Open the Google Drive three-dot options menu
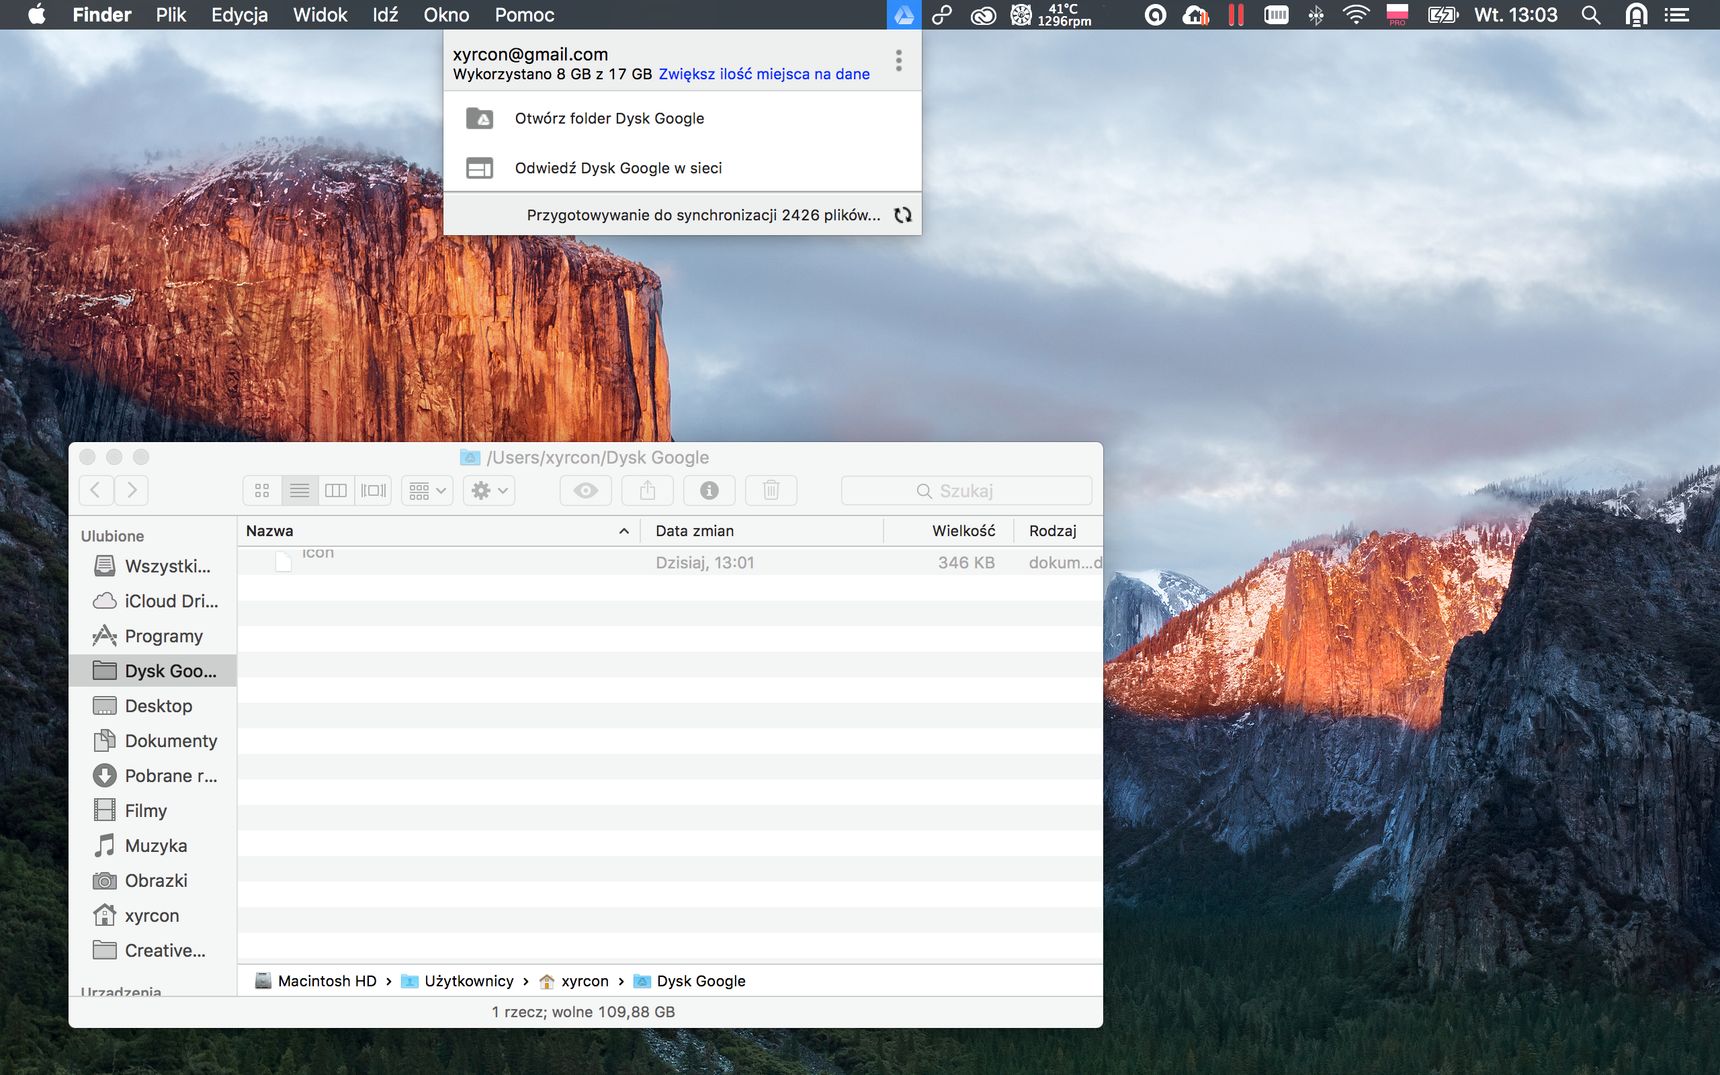The height and width of the screenshot is (1075, 1720). click(899, 61)
